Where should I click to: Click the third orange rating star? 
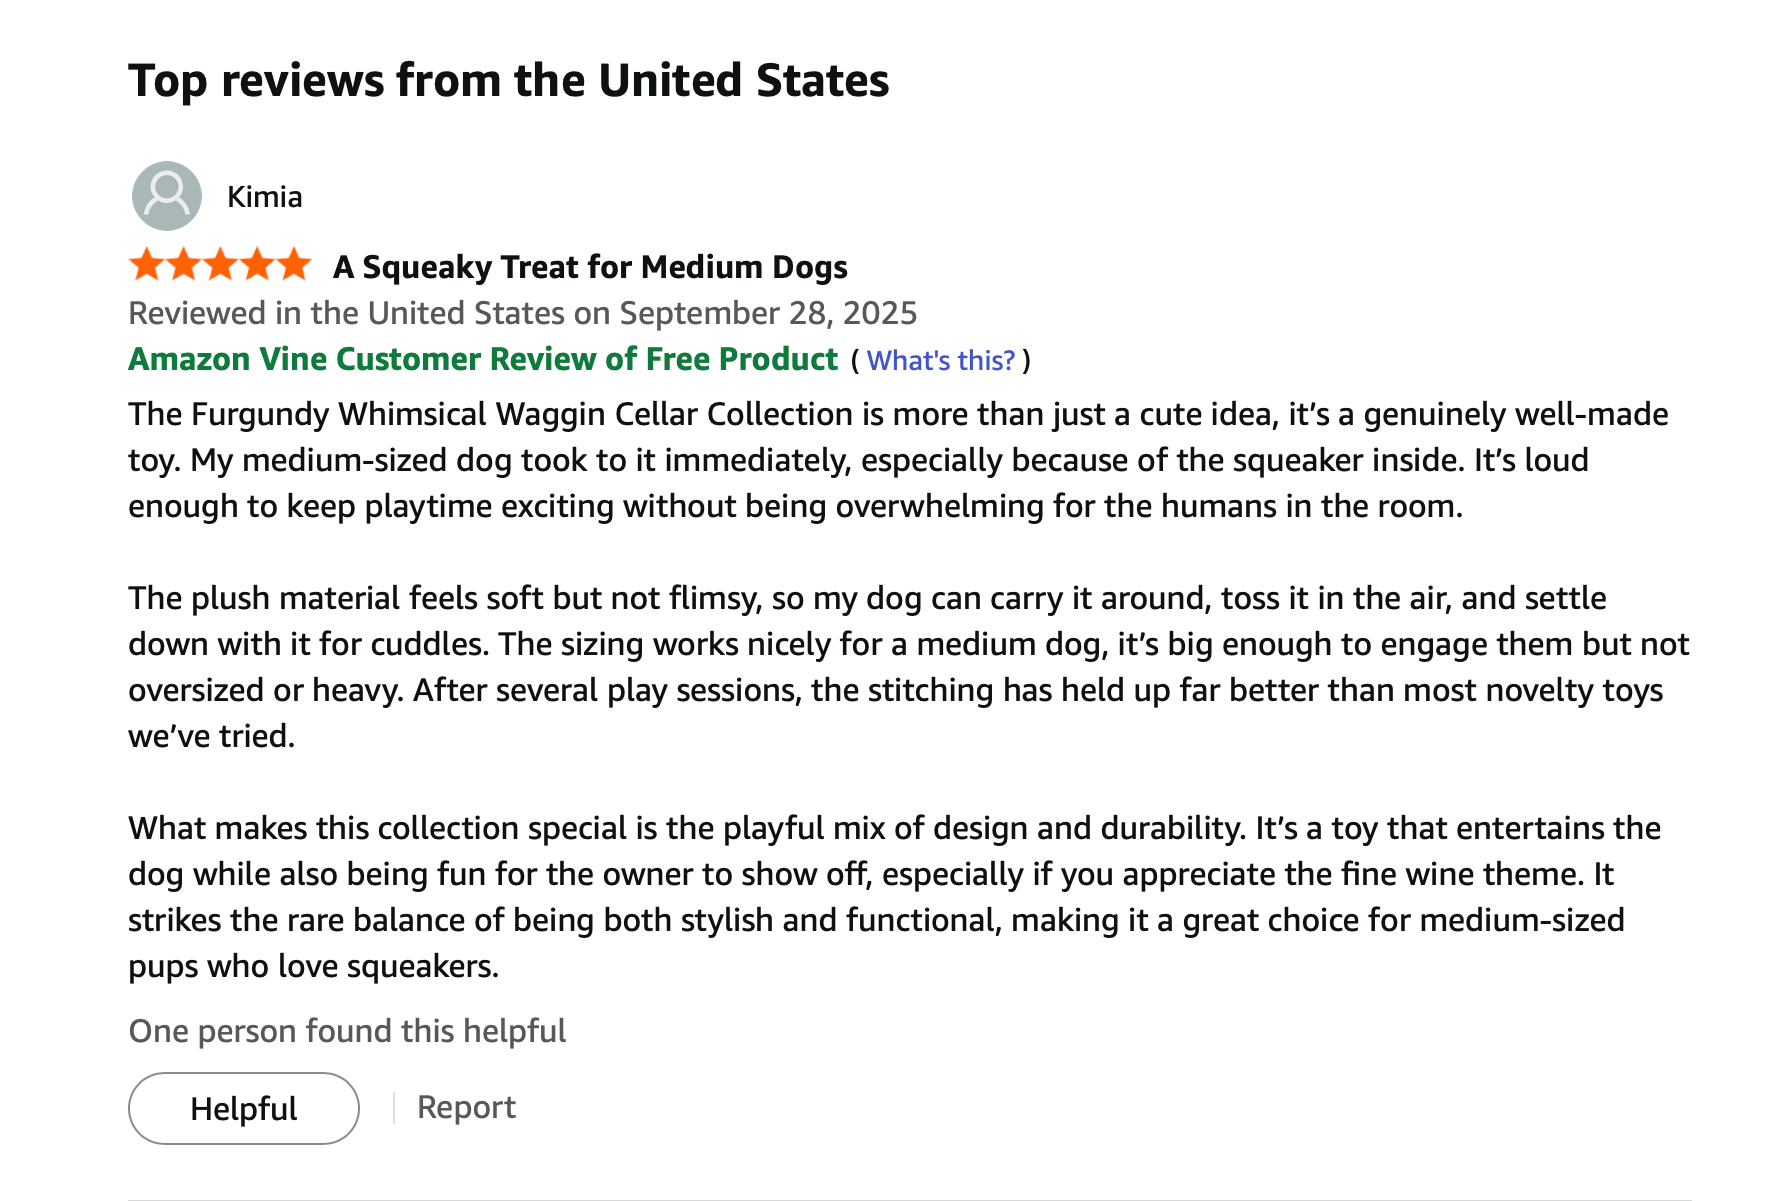[221, 265]
